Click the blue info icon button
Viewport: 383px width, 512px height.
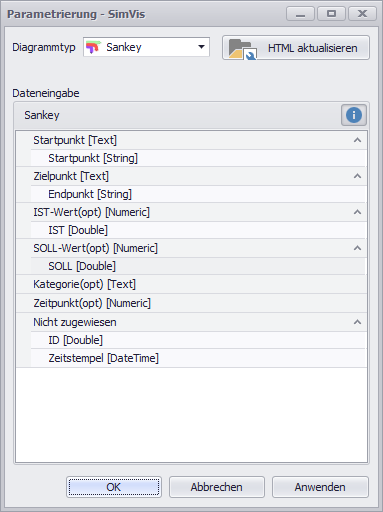click(x=354, y=115)
